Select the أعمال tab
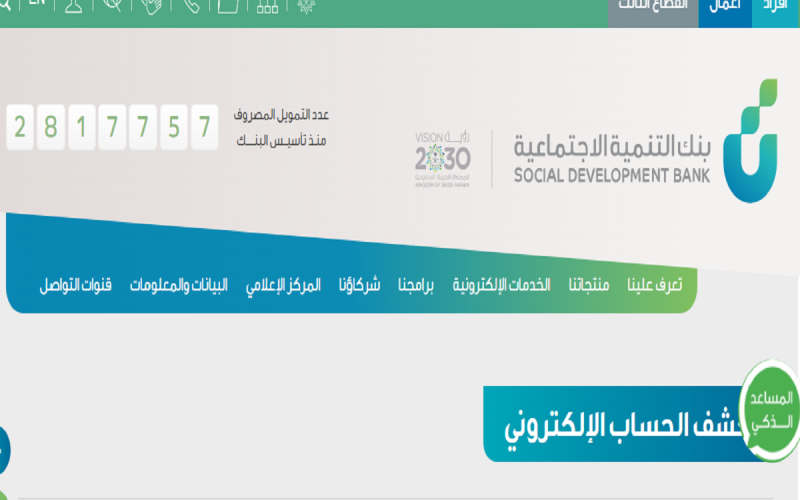Viewport: 800px width, 500px height. click(725, 13)
